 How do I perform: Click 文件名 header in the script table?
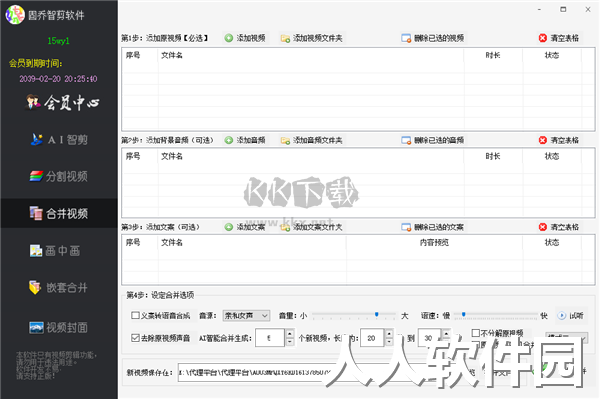click(172, 242)
